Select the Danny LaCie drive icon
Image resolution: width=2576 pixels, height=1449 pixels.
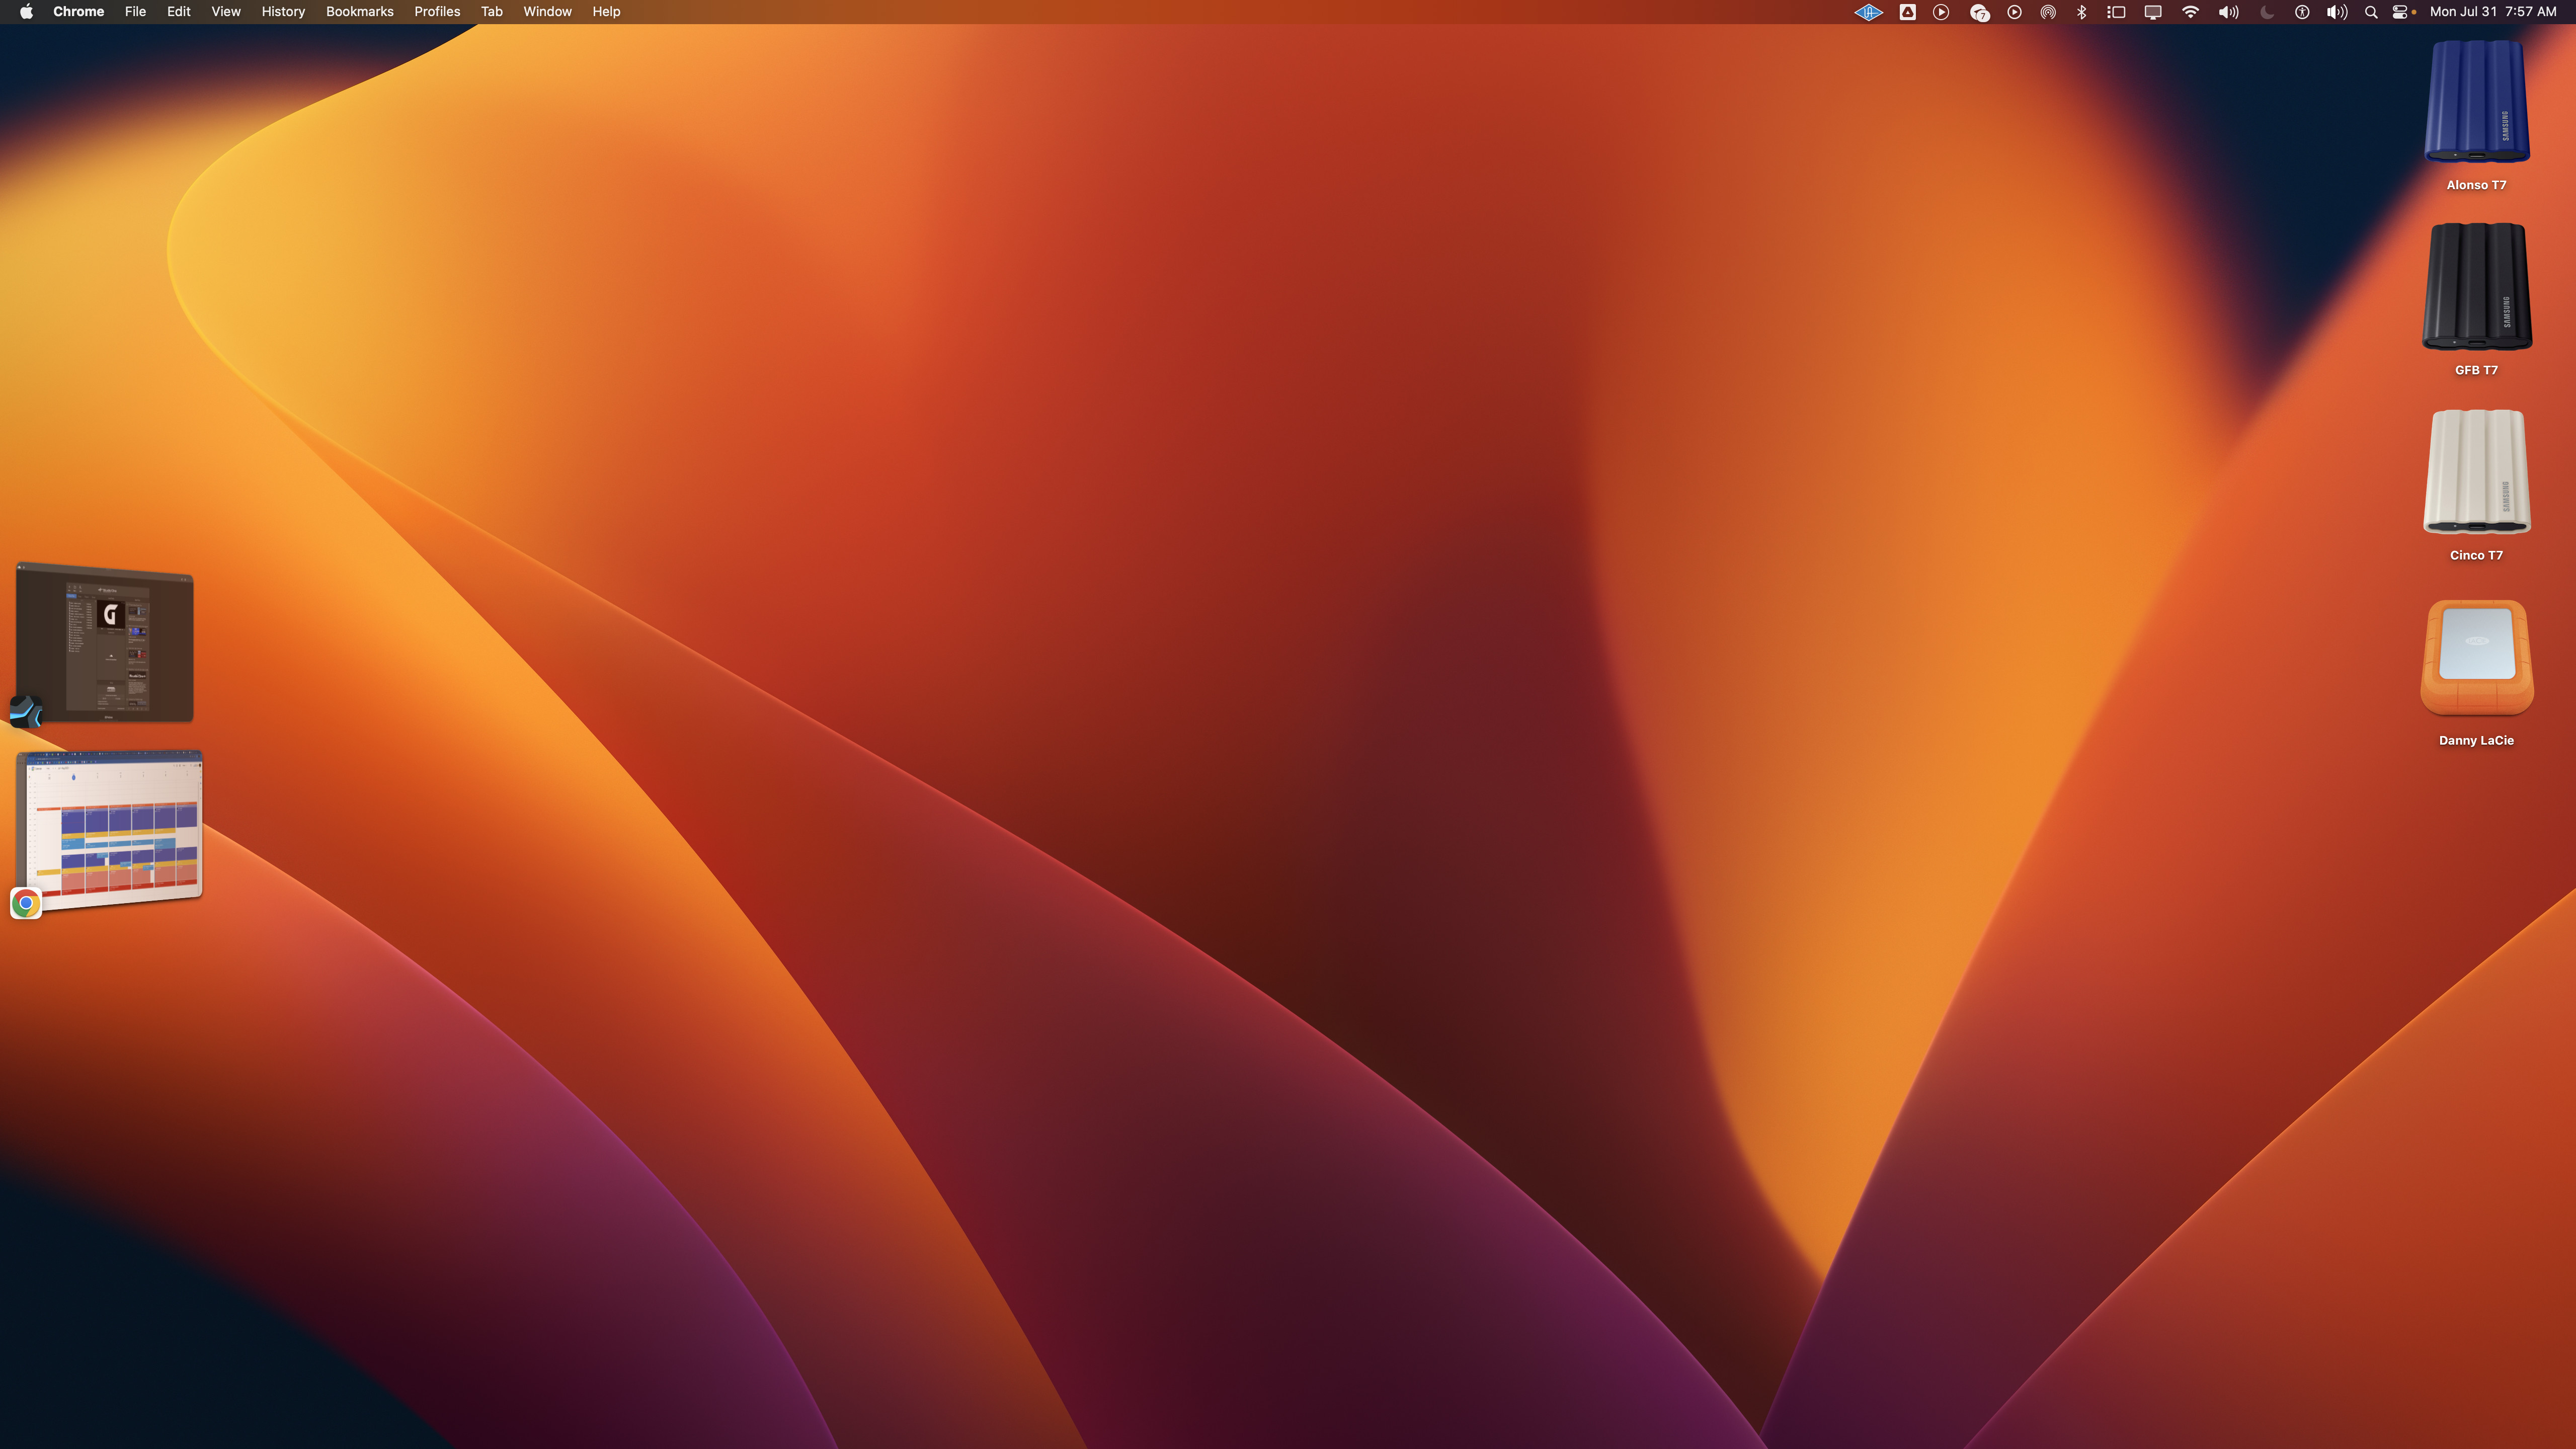tap(2476, 658)
